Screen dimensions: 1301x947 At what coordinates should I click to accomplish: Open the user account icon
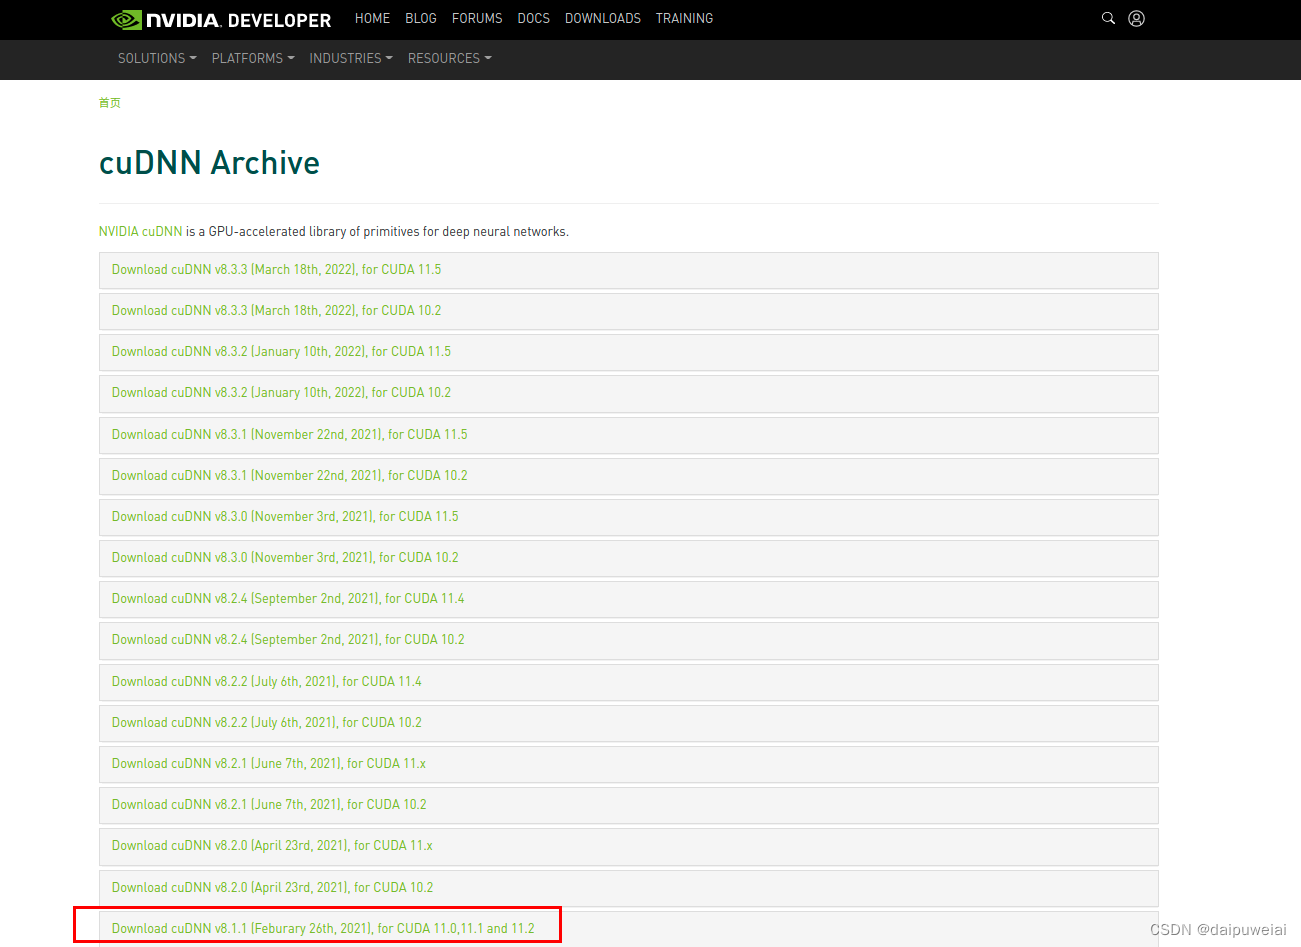click(1136, 18)
